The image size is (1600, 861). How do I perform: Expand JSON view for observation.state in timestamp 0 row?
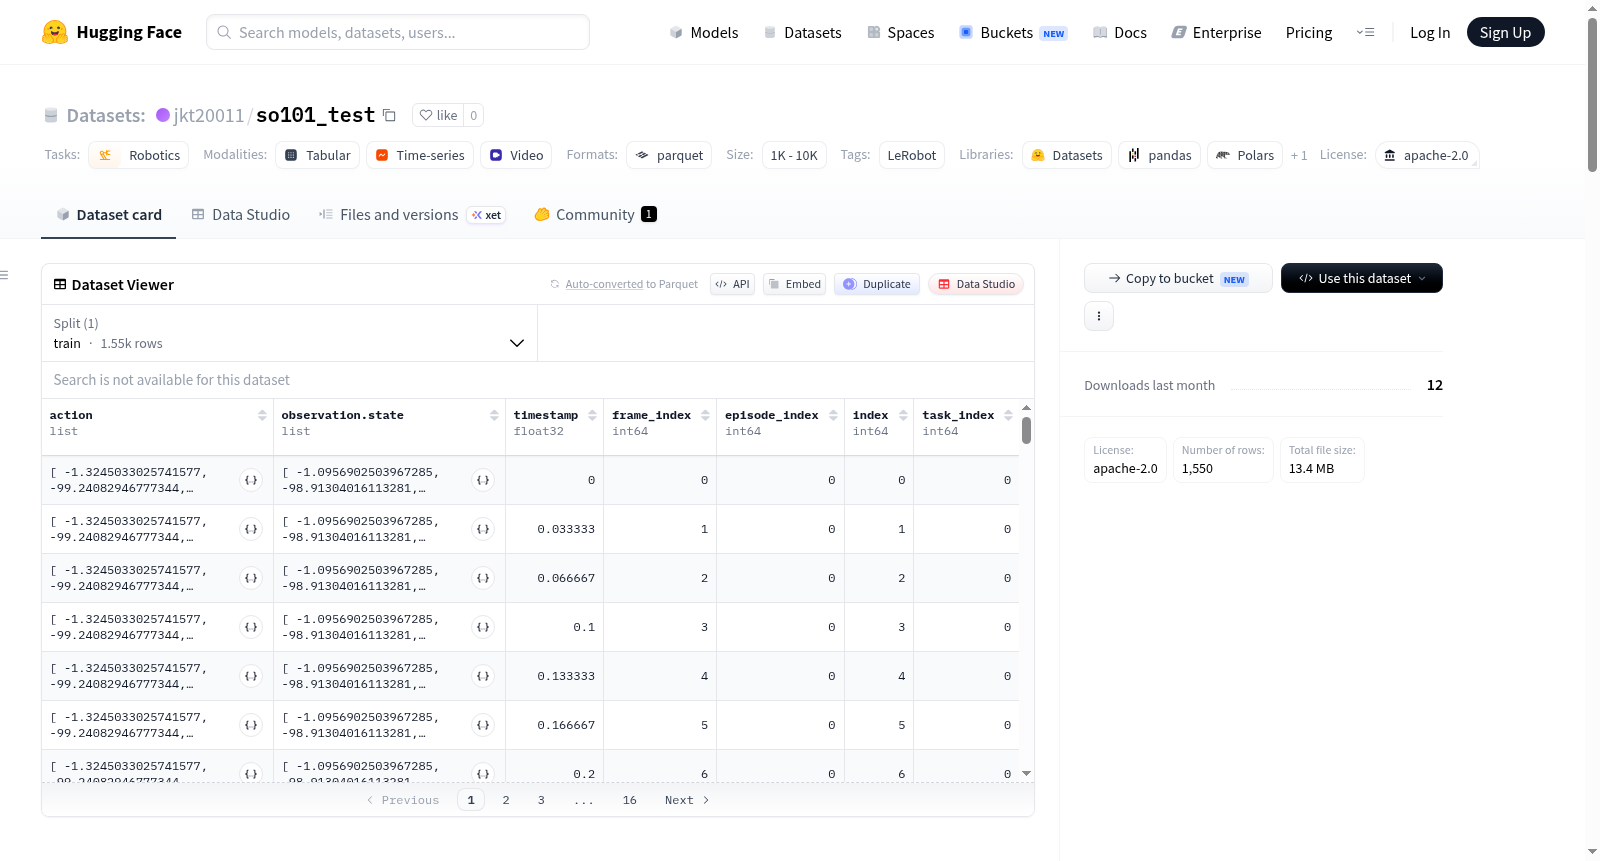click(x=483, y=480)
